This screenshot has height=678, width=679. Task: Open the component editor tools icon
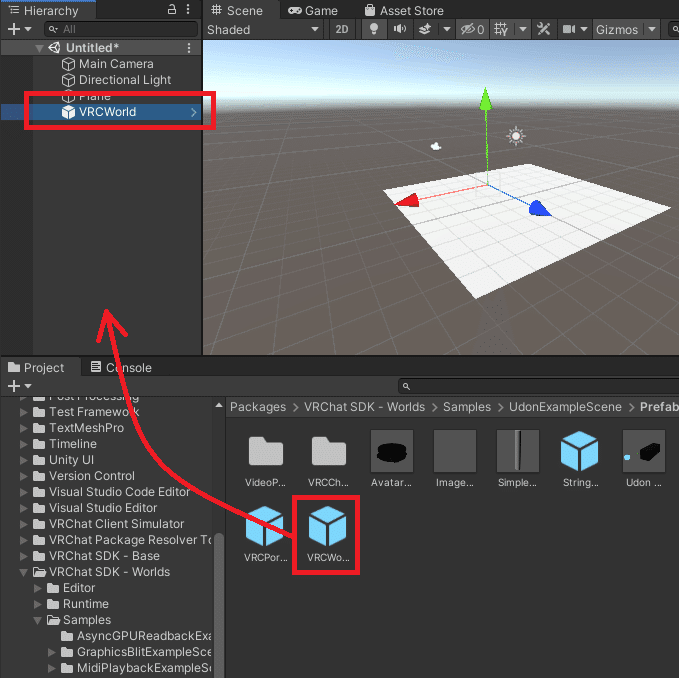click(x=543, y=29)
